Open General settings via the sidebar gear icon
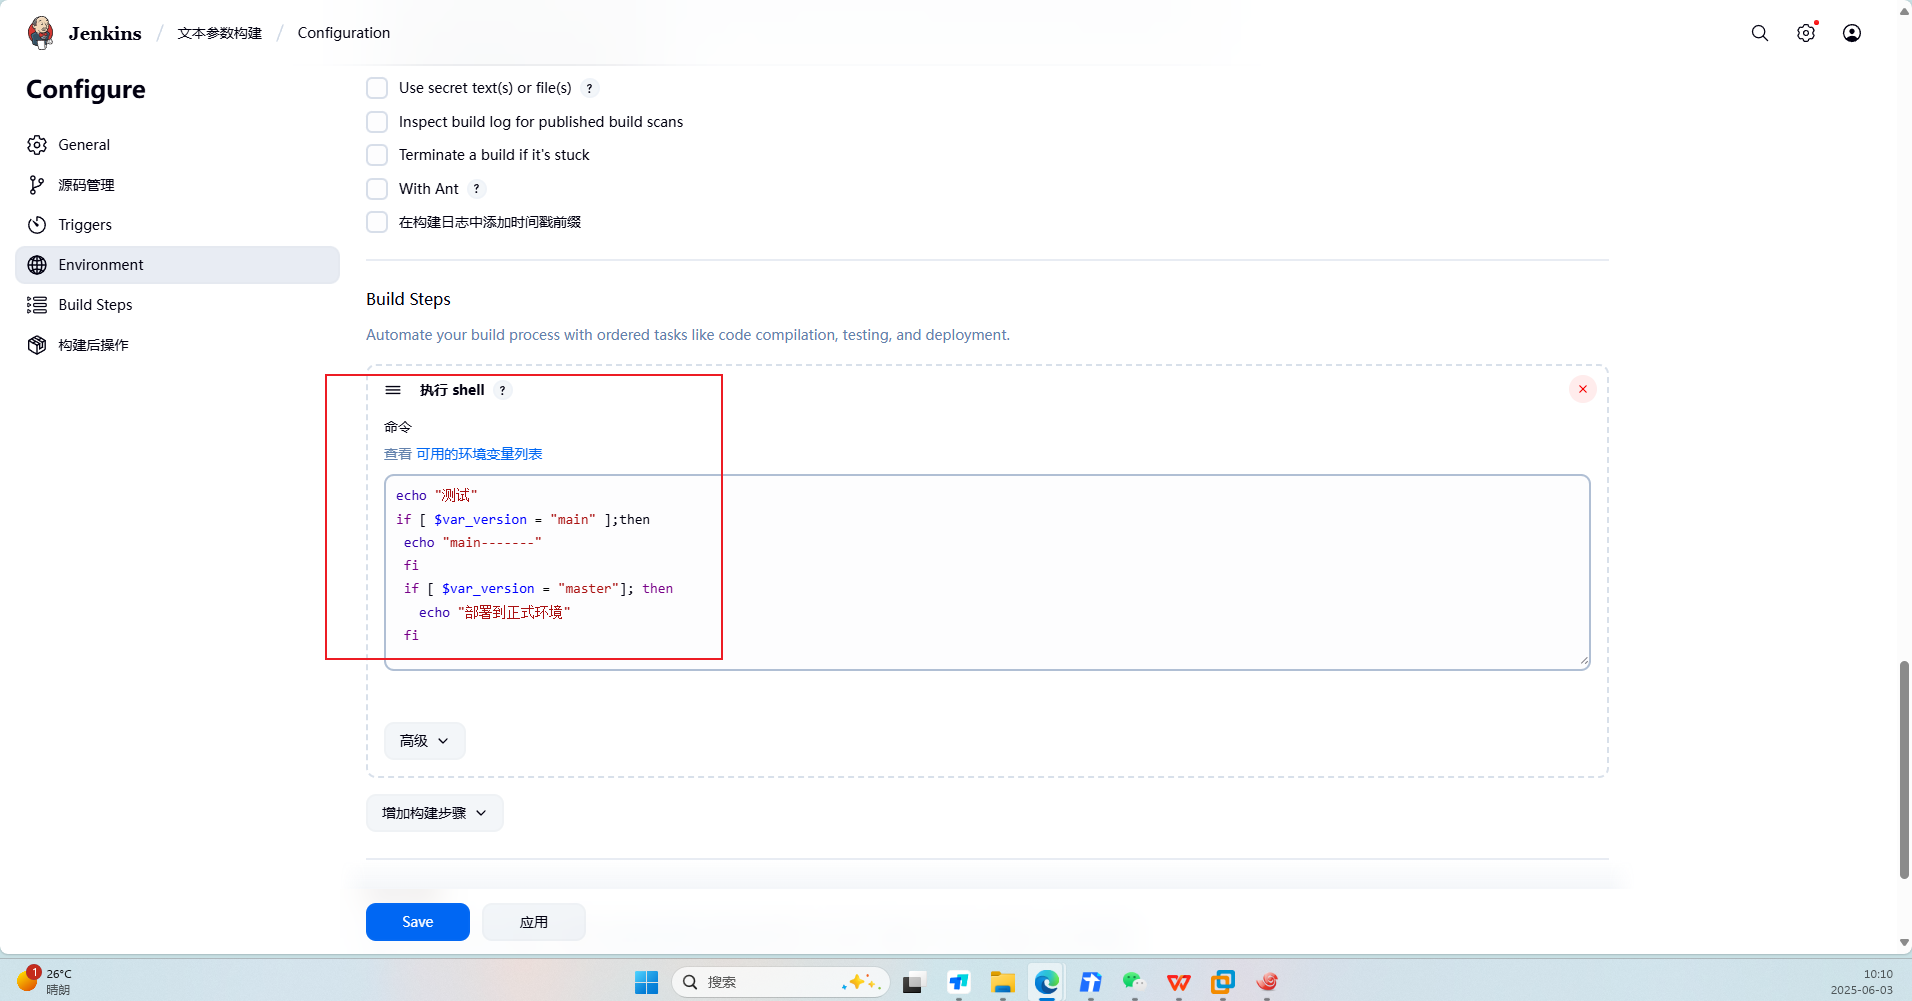This screenshot has width=1912, height=1001. click(36, 144)
